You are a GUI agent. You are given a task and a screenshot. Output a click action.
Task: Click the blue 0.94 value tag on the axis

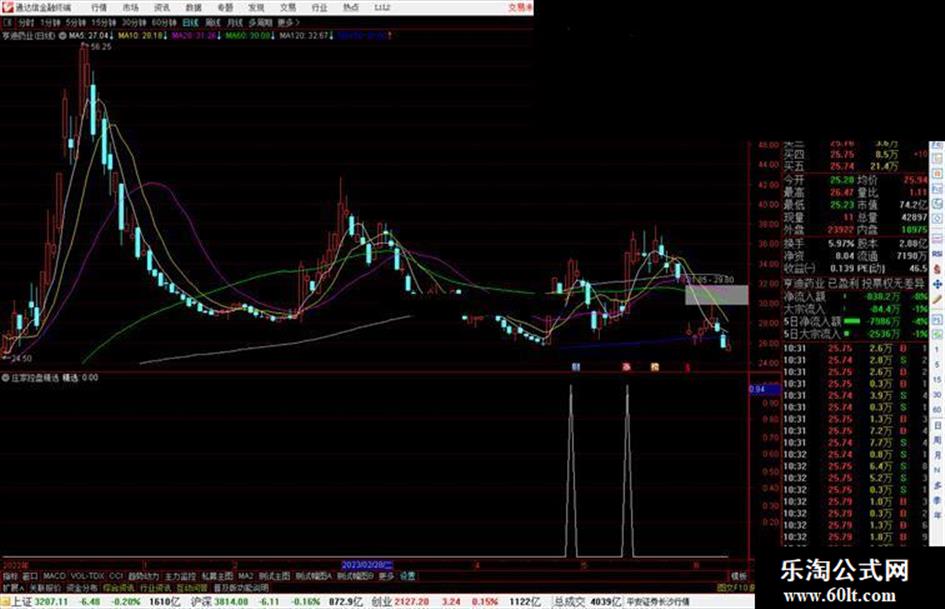(763, 390)
